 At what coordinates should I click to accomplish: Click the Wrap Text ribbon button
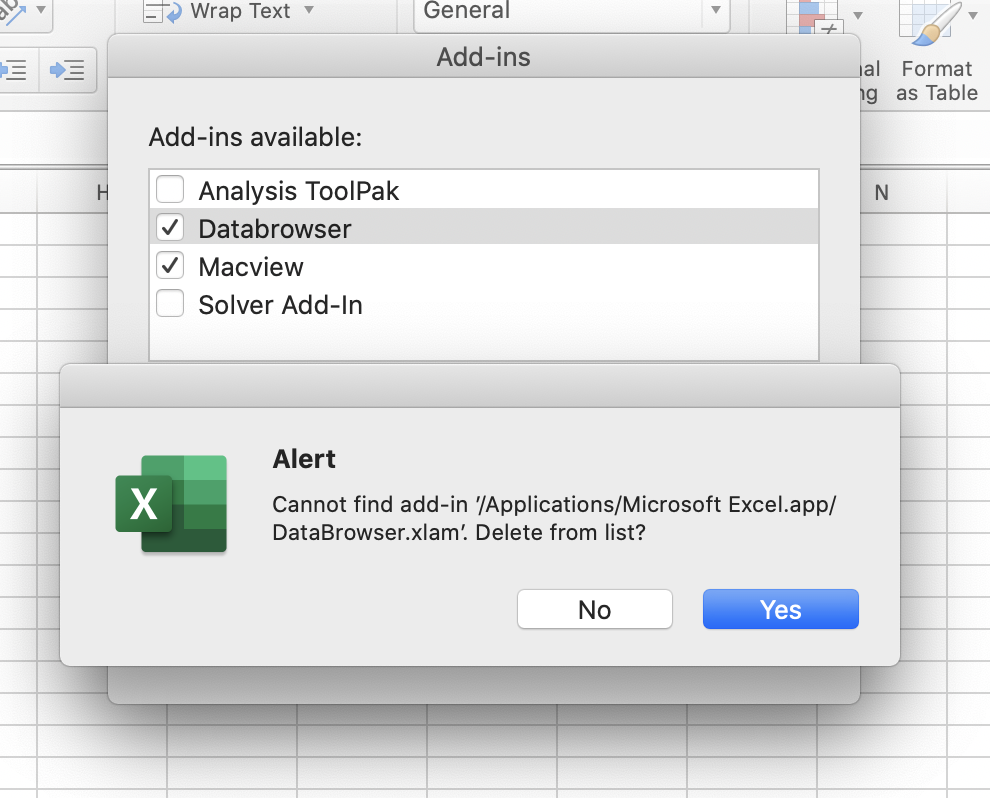pyautogui.click(x=217, y=11)
